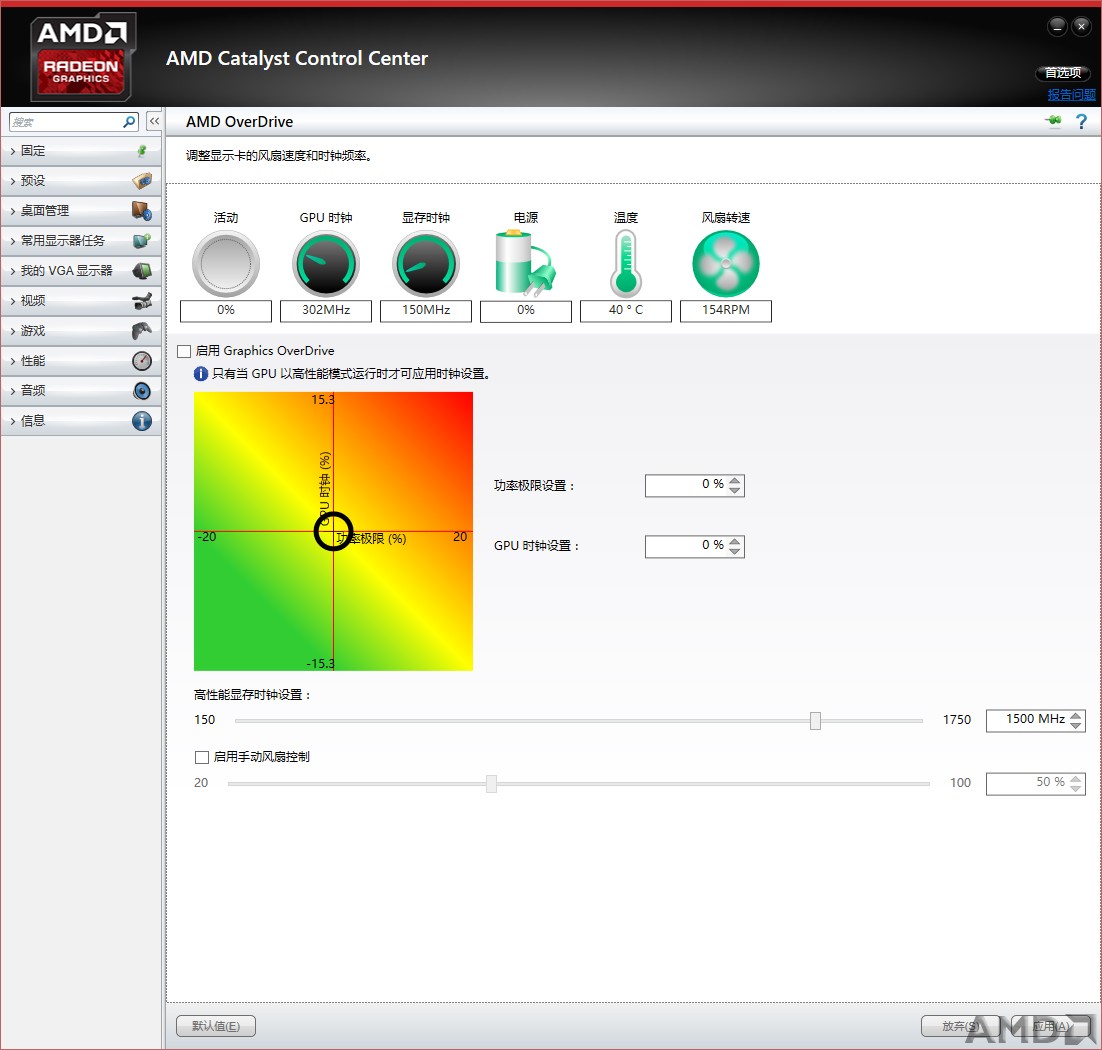Click the magnifier icon in the search box
This screenshot has height=1050, width=1102.
click(129, 122)
